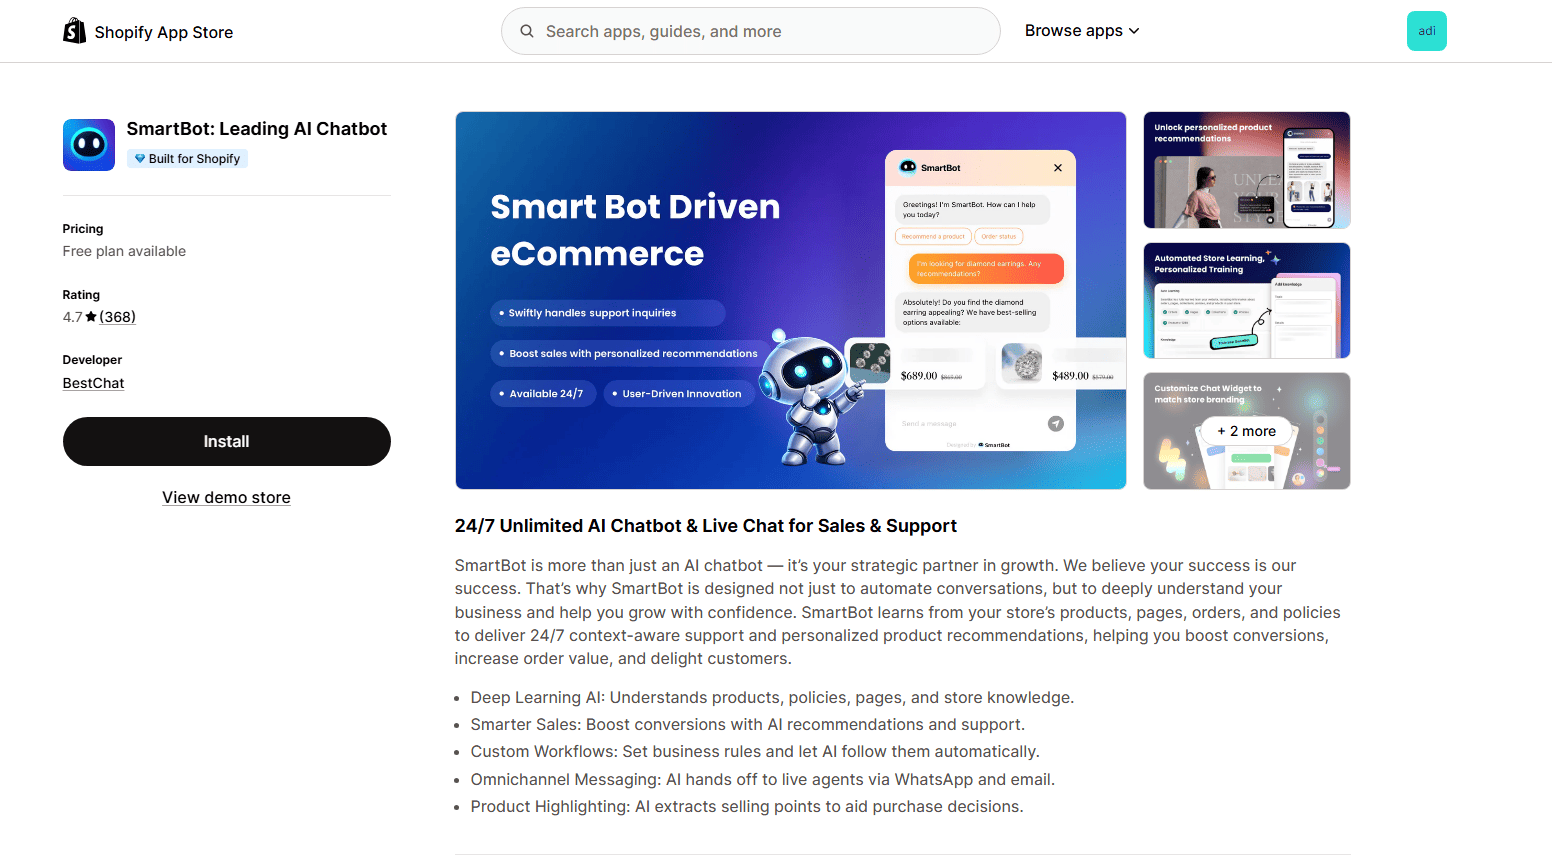The image size is (1552, 856).
Task: Click the robot mascot in the banner
Action: (810, 400)
